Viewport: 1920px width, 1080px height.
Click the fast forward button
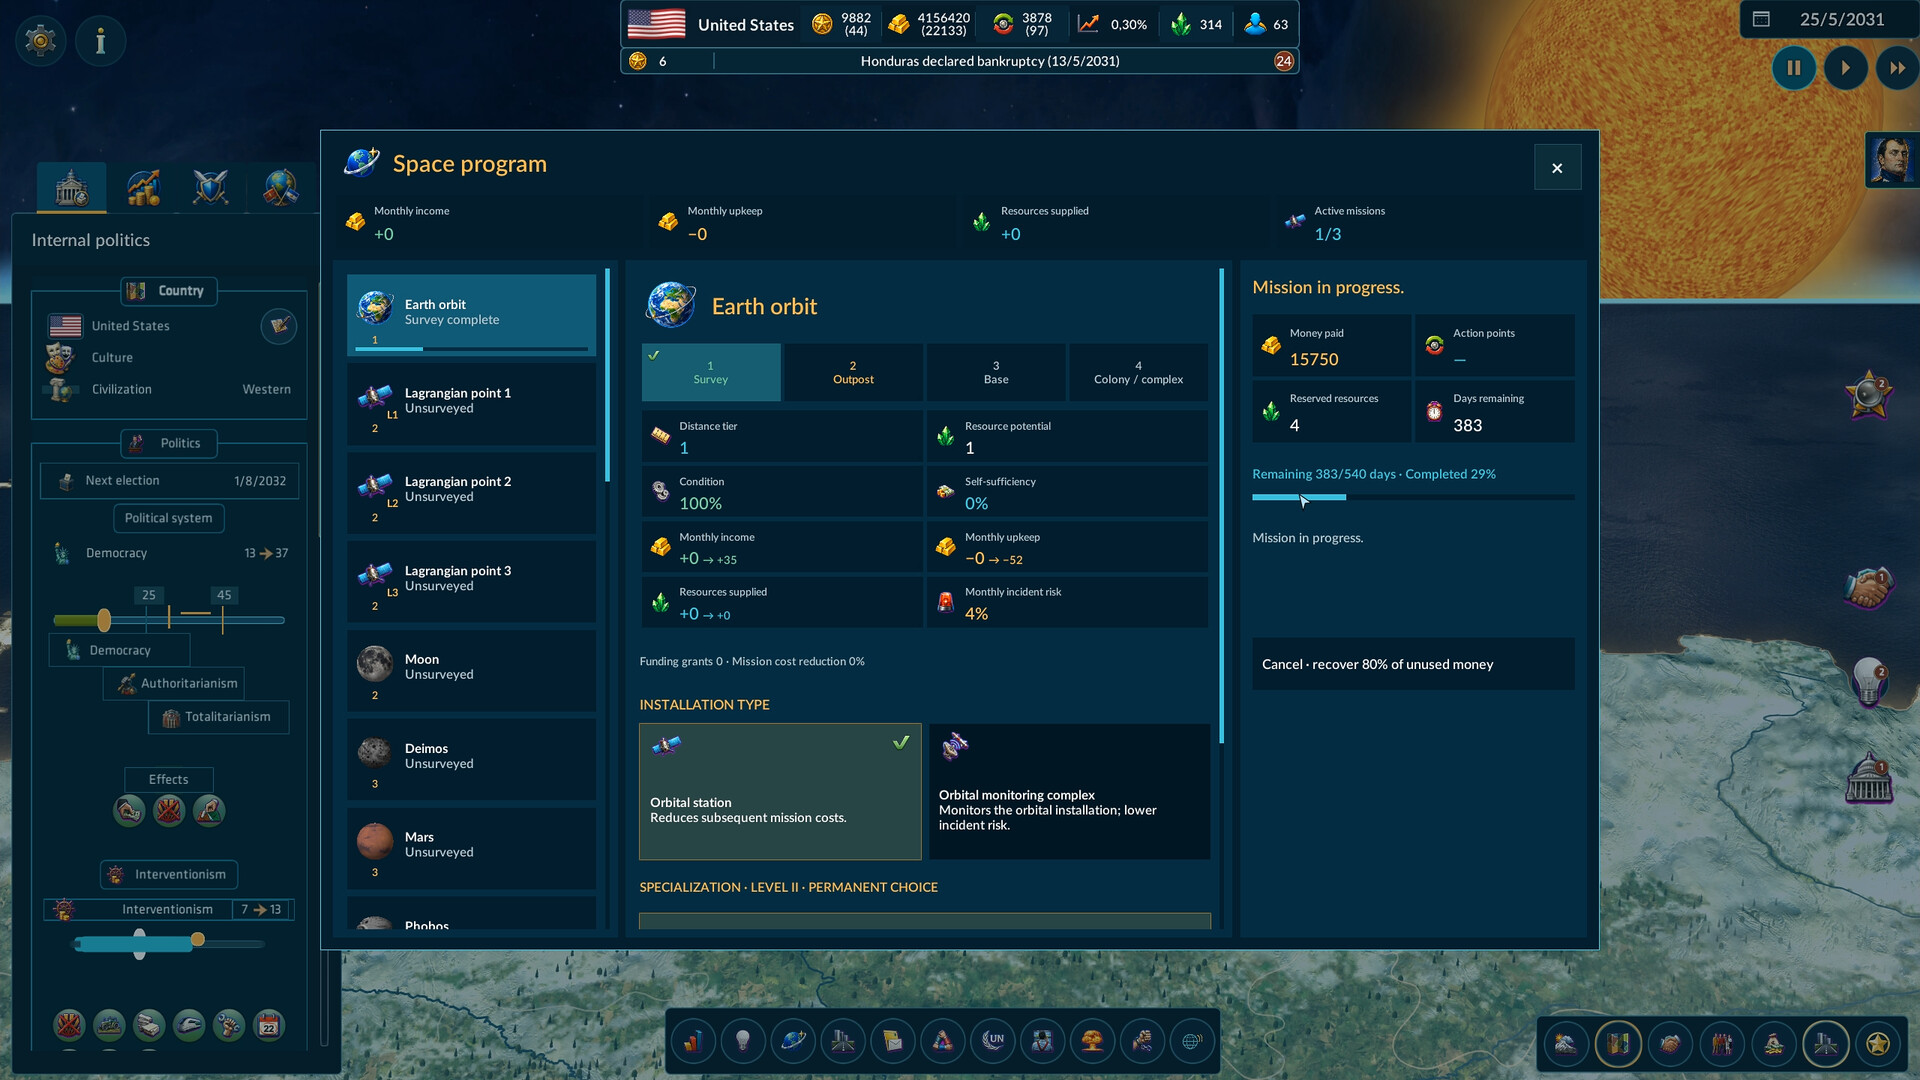[1897, 68]
